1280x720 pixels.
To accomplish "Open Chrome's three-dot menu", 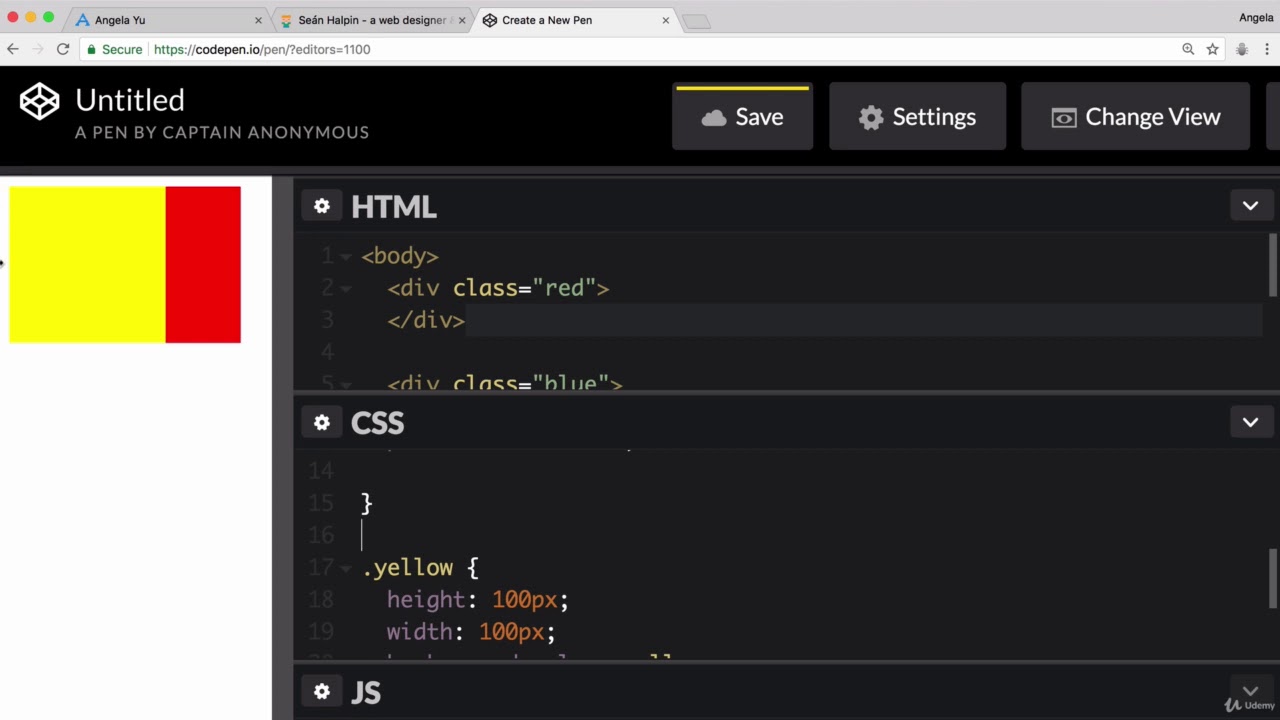I will [x=1267, y=49].
